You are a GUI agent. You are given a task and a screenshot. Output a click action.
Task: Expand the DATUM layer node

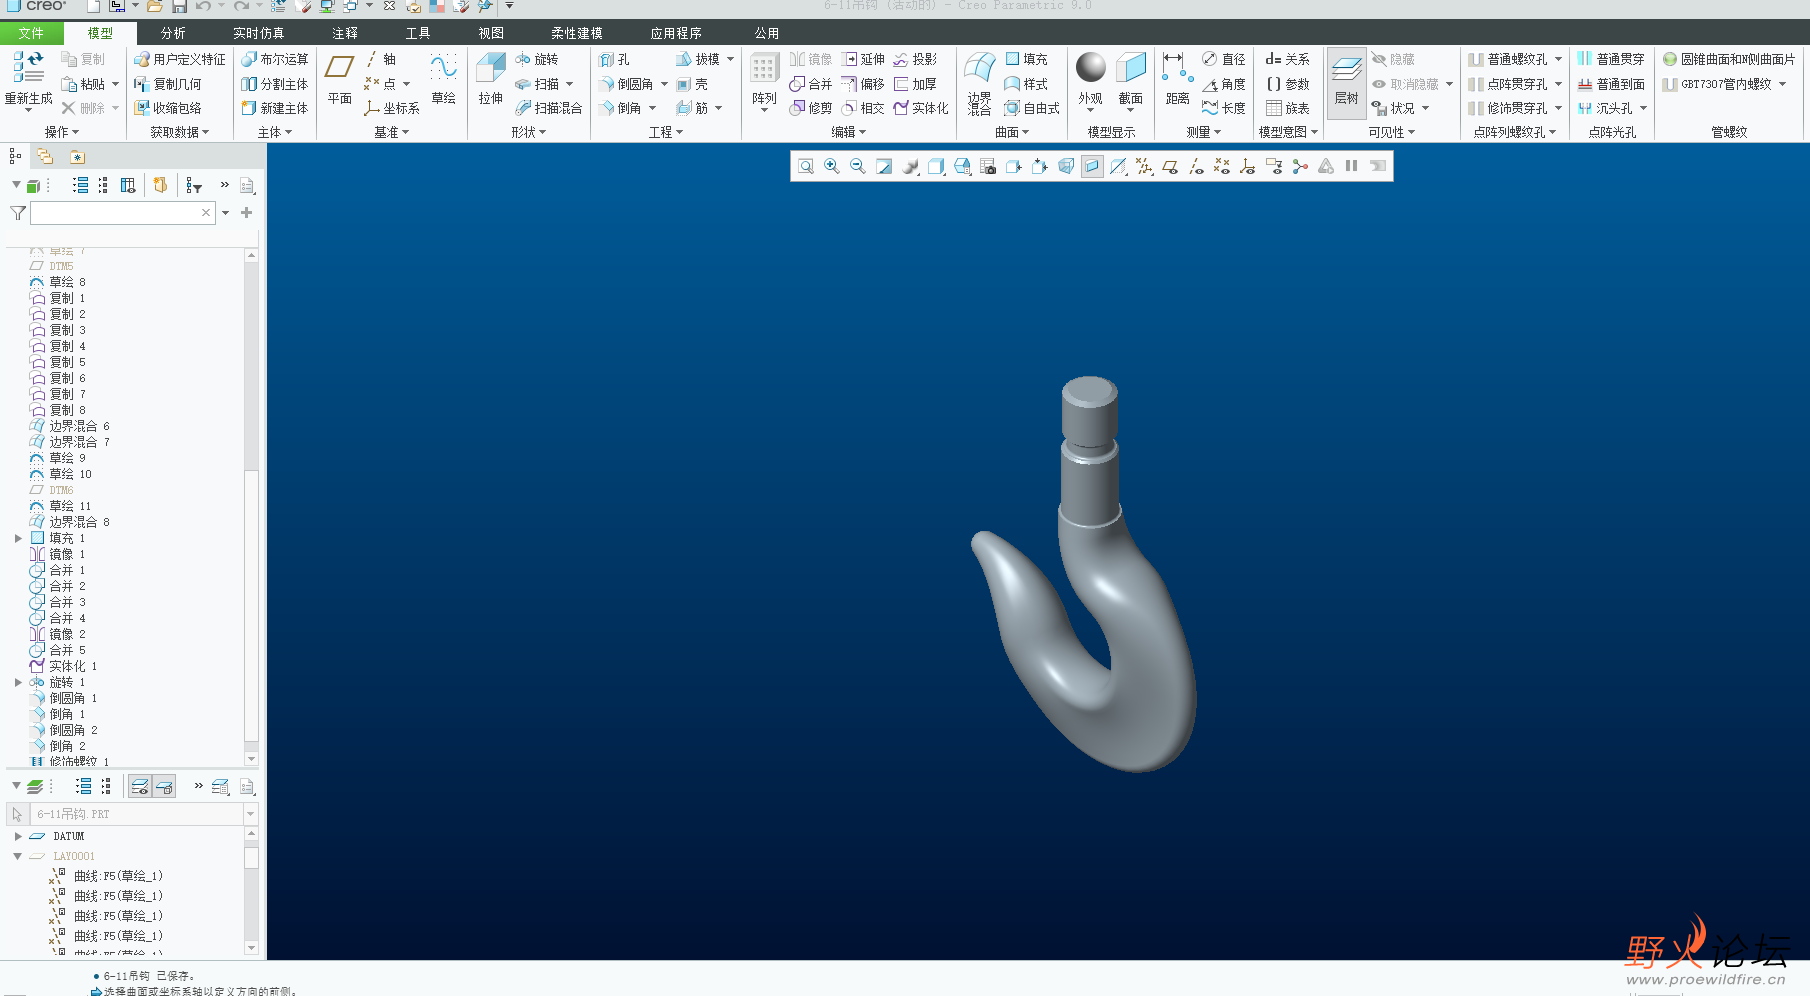[18, 836]
